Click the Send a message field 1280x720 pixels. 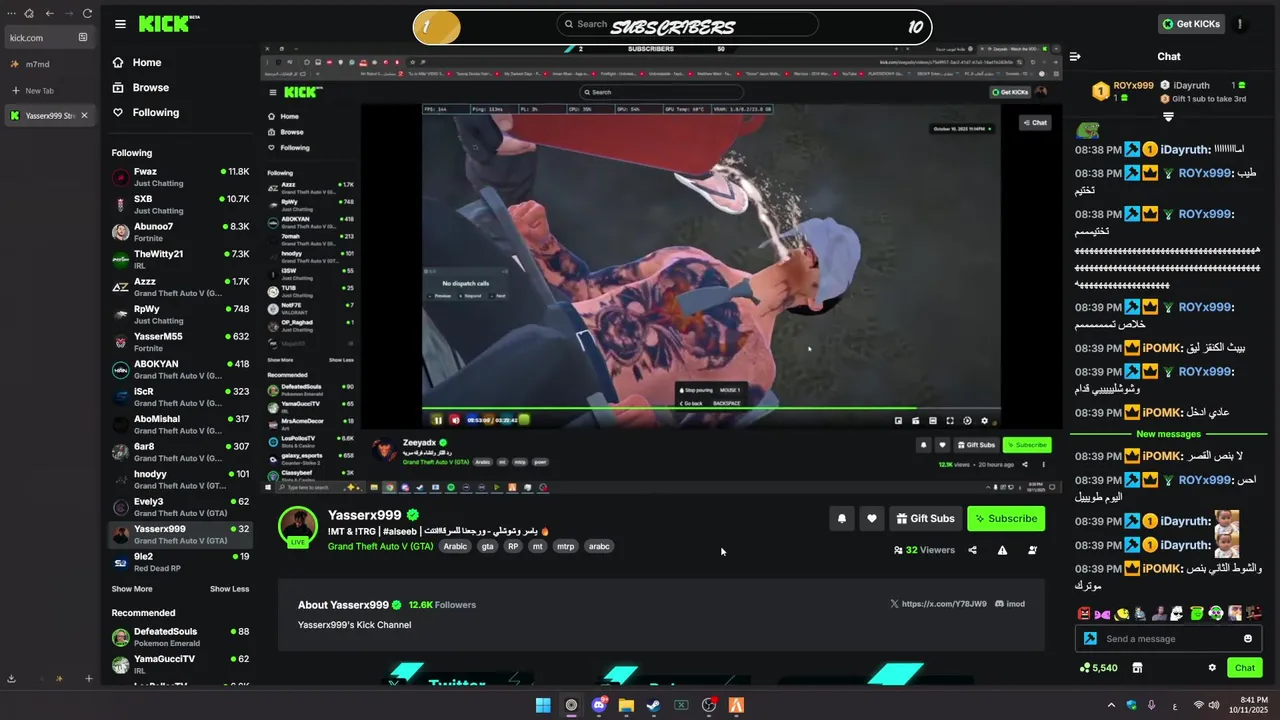pos(1170,639)
